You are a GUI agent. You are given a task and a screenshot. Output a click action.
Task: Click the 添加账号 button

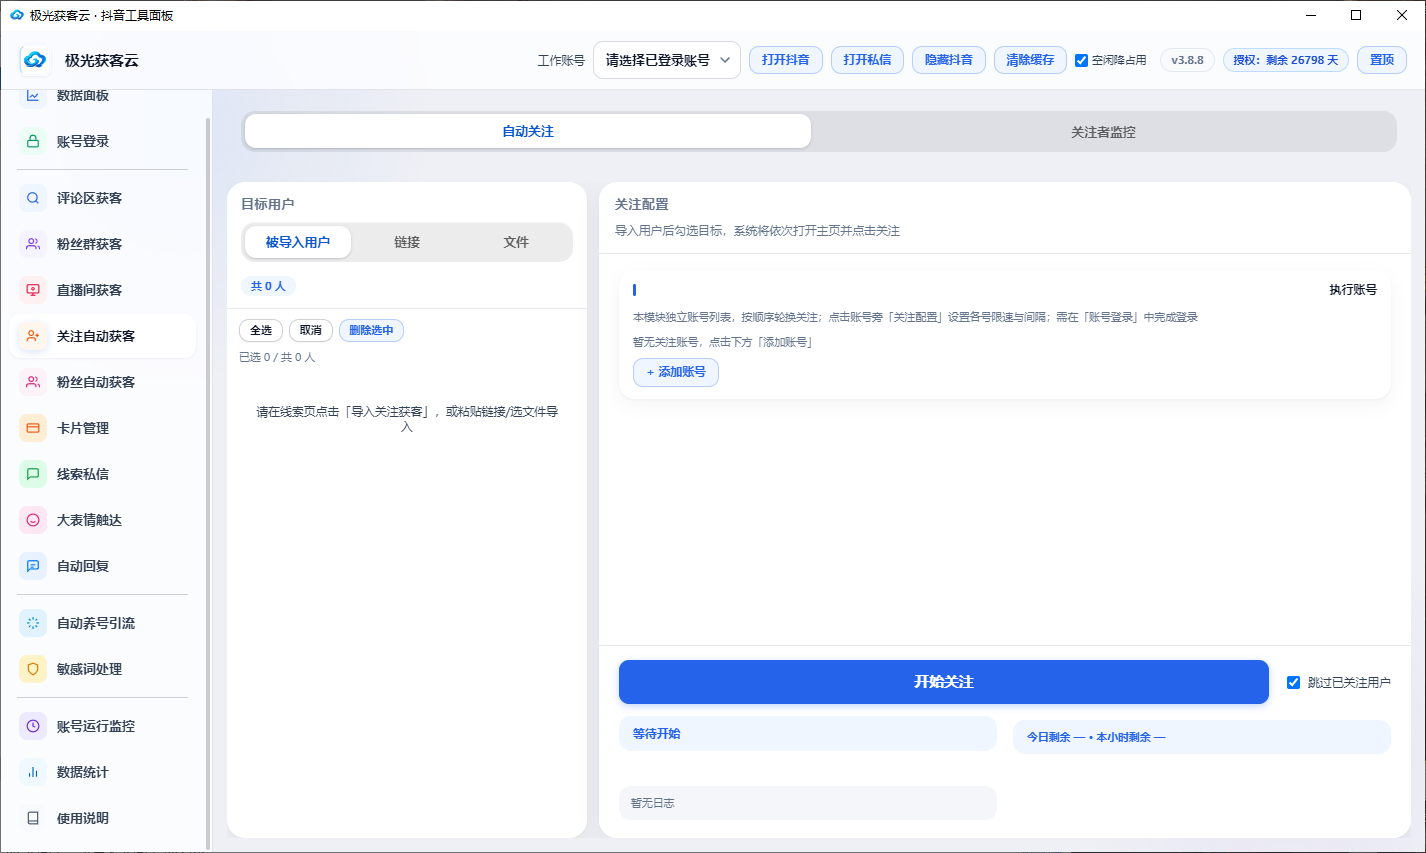pos(676,372)
